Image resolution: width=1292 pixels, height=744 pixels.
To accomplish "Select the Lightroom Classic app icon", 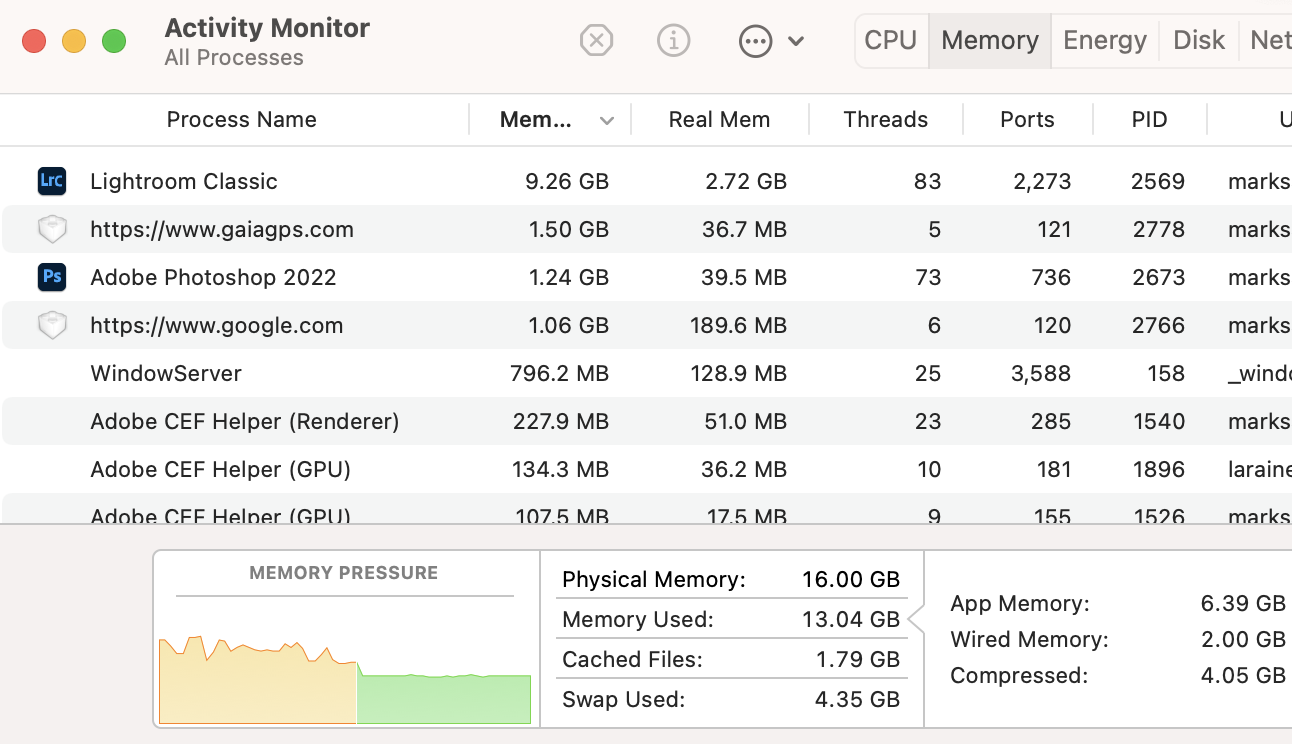I will (52, 181).
